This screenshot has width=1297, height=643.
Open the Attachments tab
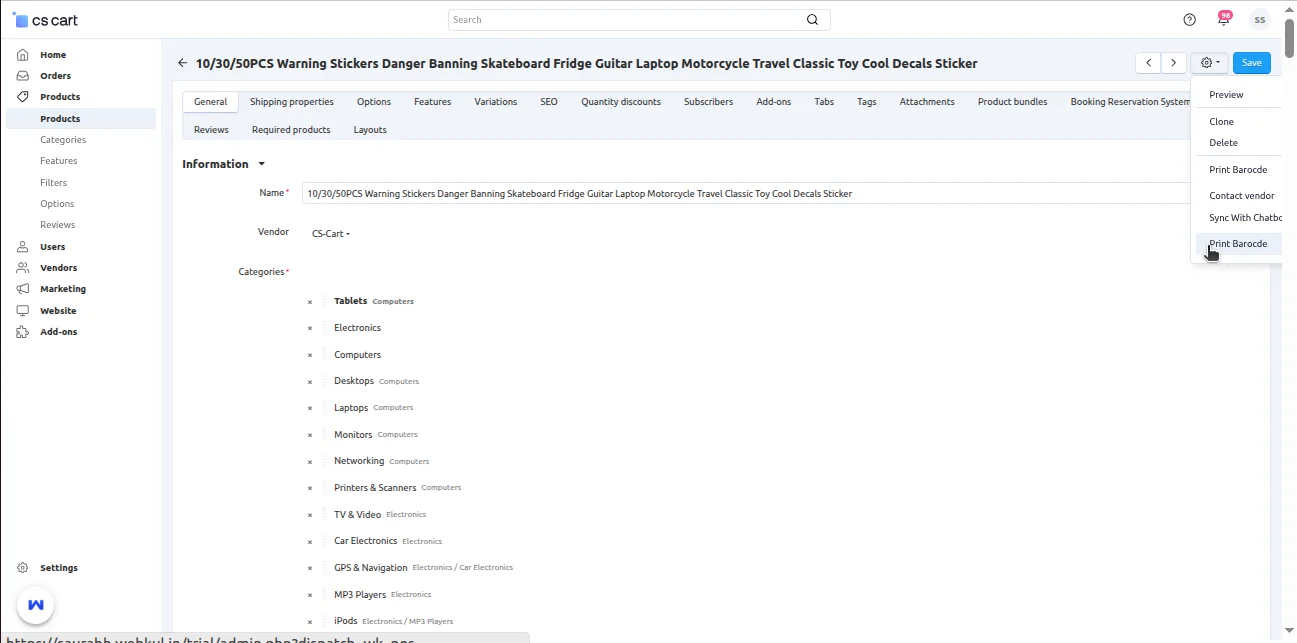[x=927, y=102]
